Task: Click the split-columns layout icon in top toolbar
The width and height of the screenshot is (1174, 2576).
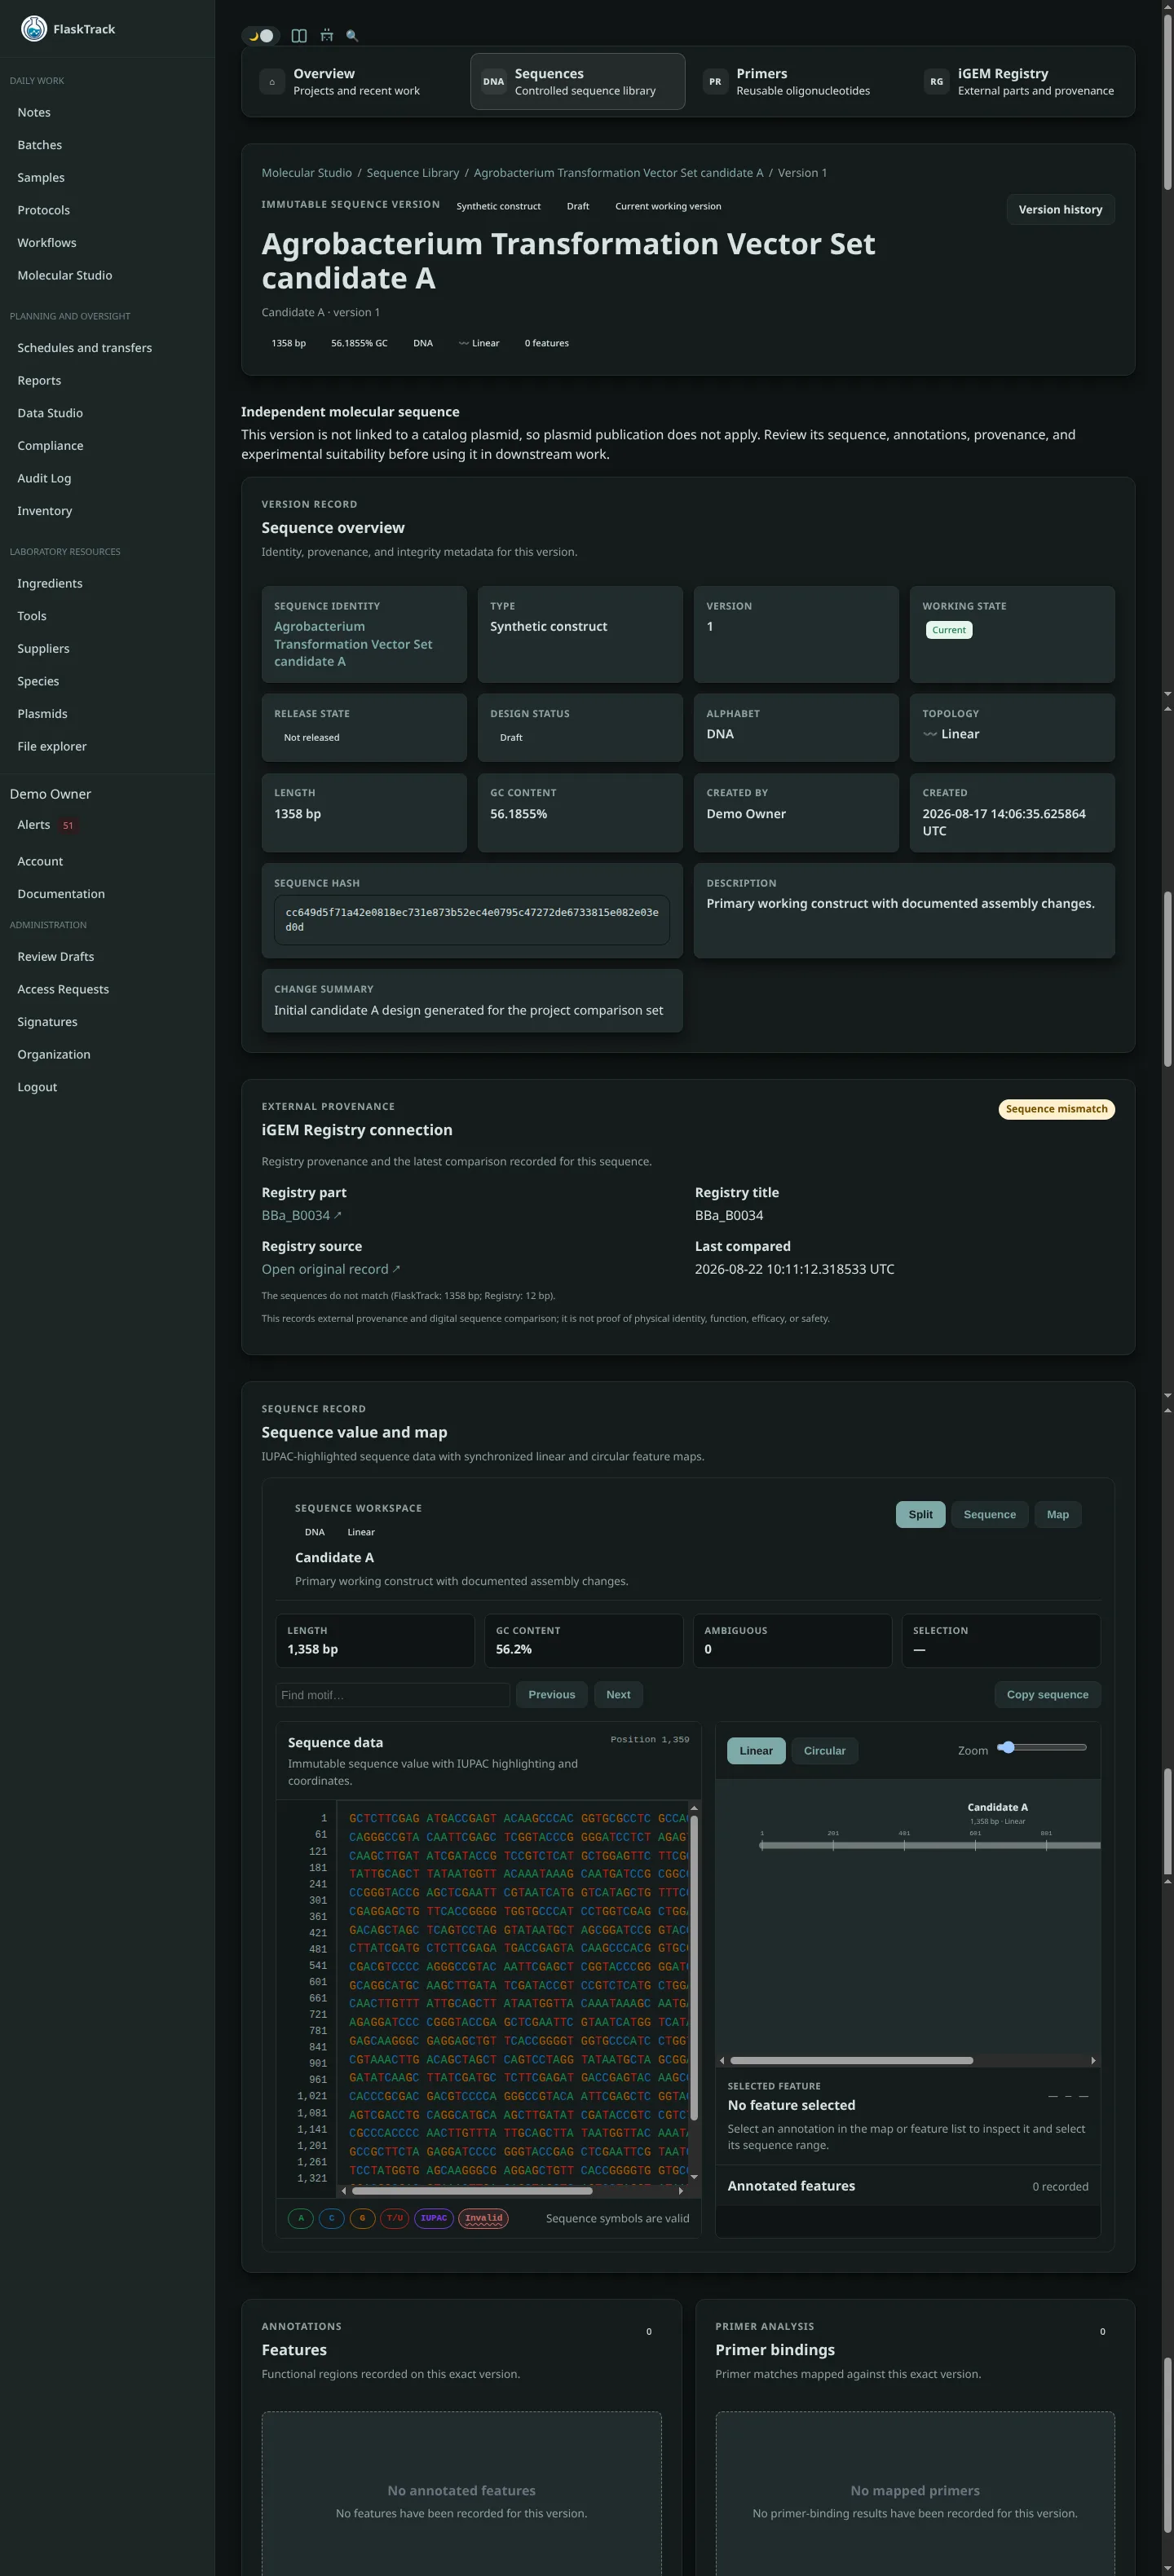Action: (x=299, y=36)
